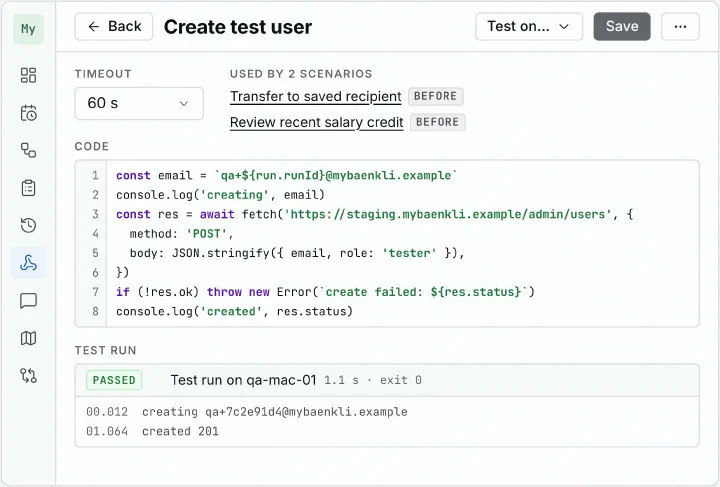Go back with the Back button
The width and height of the screenshot is (720, 487).
pos(114,27)
